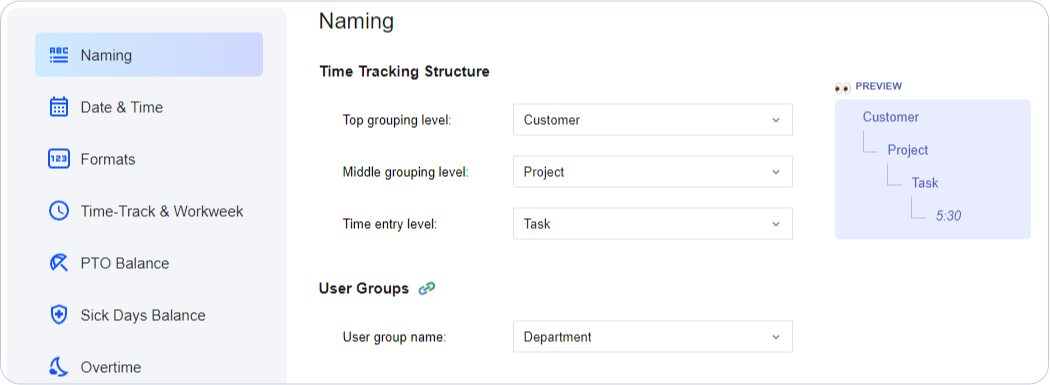The image size is (1050, 385).
Task: Click the chevron in the Project dropdown
Action: (x=775, y=172)
